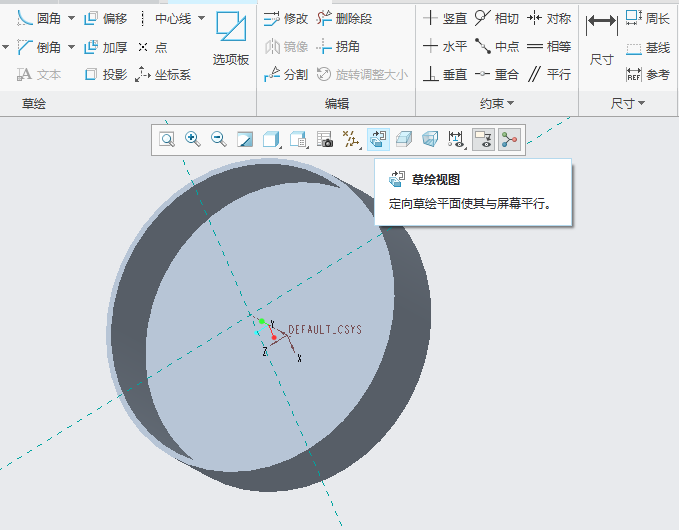Screen dimensions: 679x530
Task: Open sketcher display filters dropdown
Action: (456, 139)
